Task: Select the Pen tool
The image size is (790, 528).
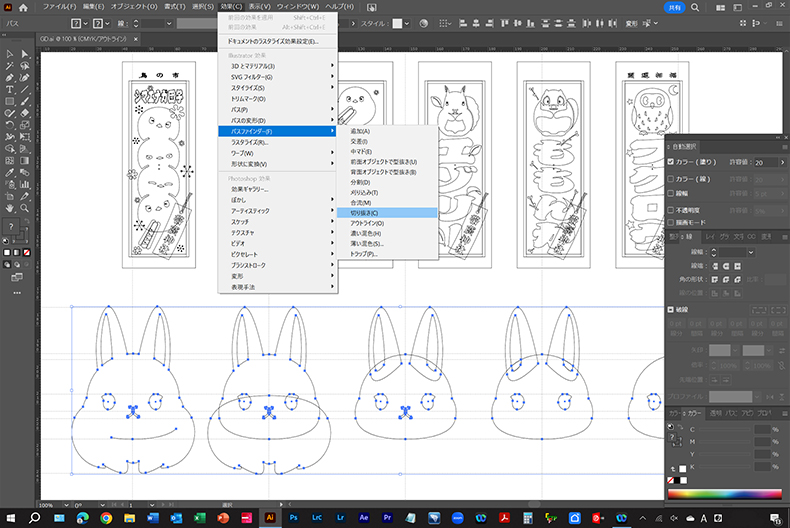Action: [x=10, y=78]
